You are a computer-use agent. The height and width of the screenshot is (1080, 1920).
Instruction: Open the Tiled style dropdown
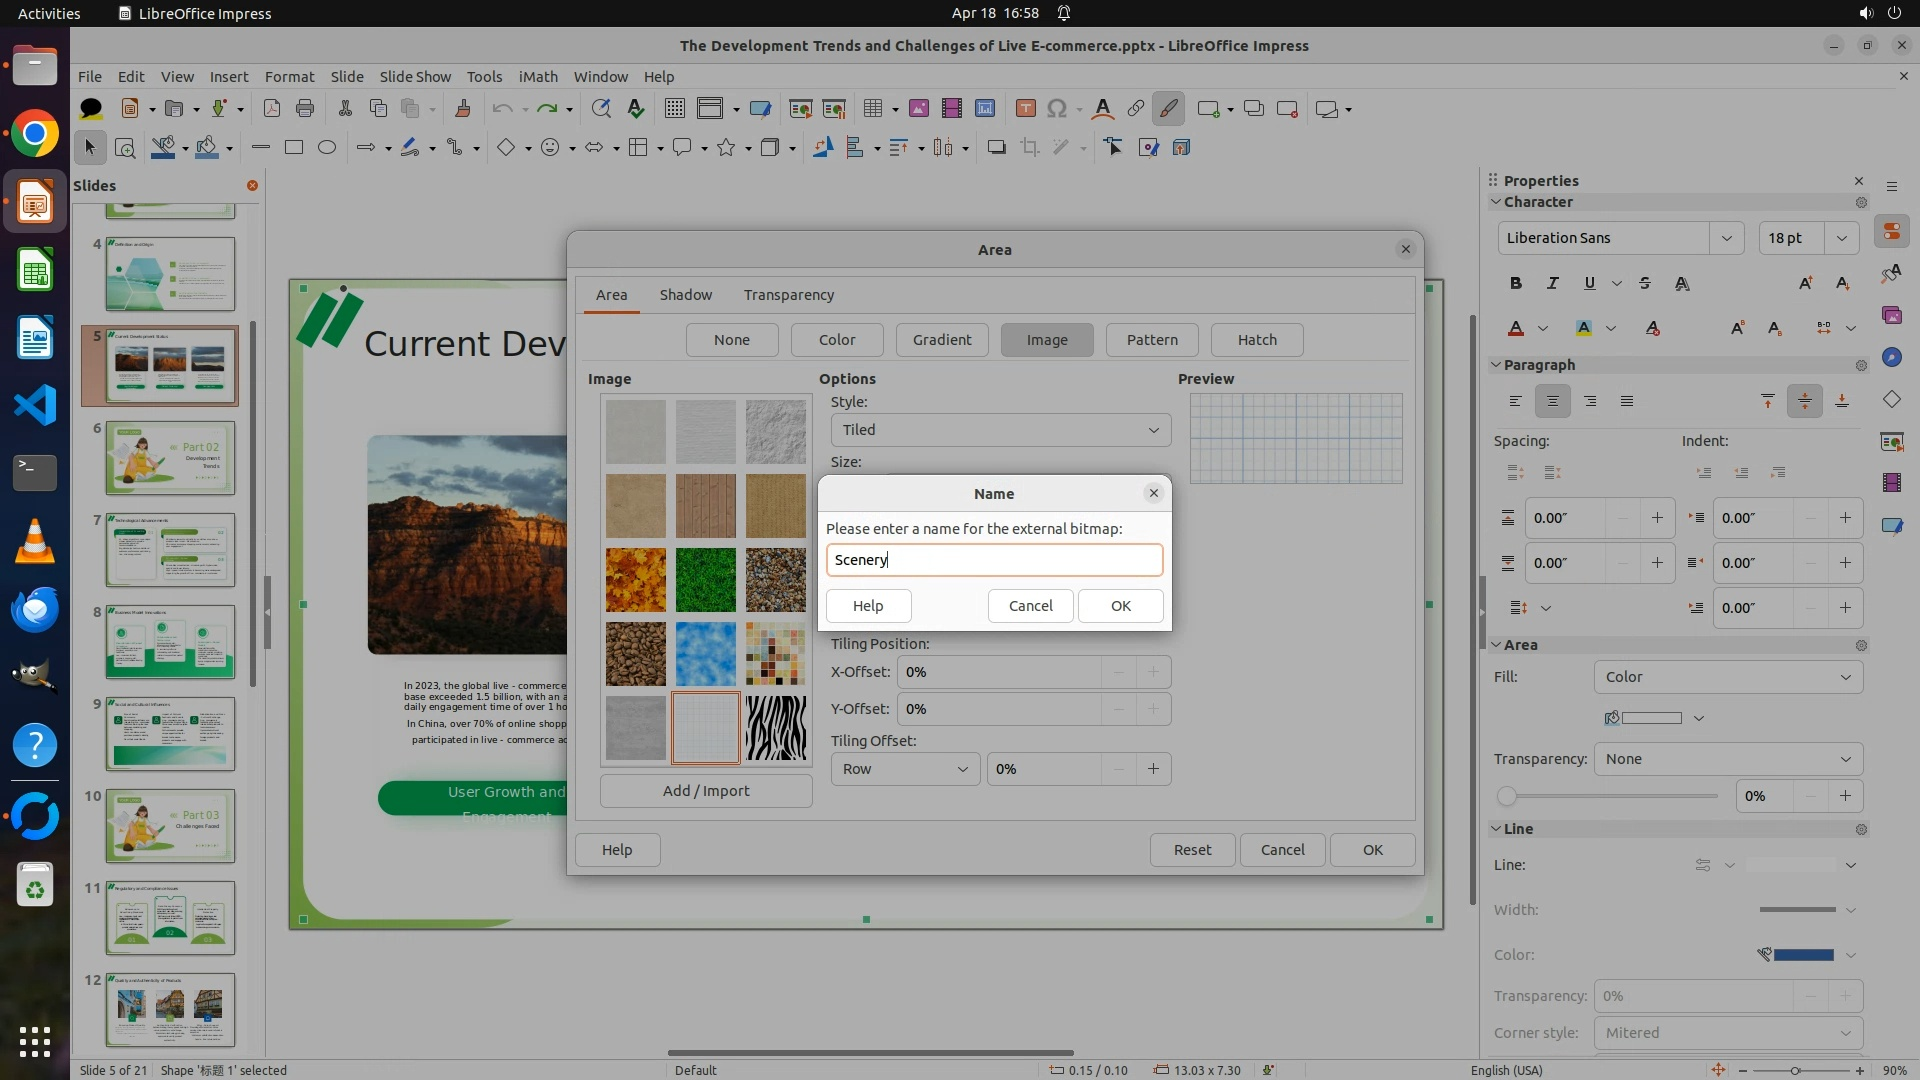(1000, 430)
